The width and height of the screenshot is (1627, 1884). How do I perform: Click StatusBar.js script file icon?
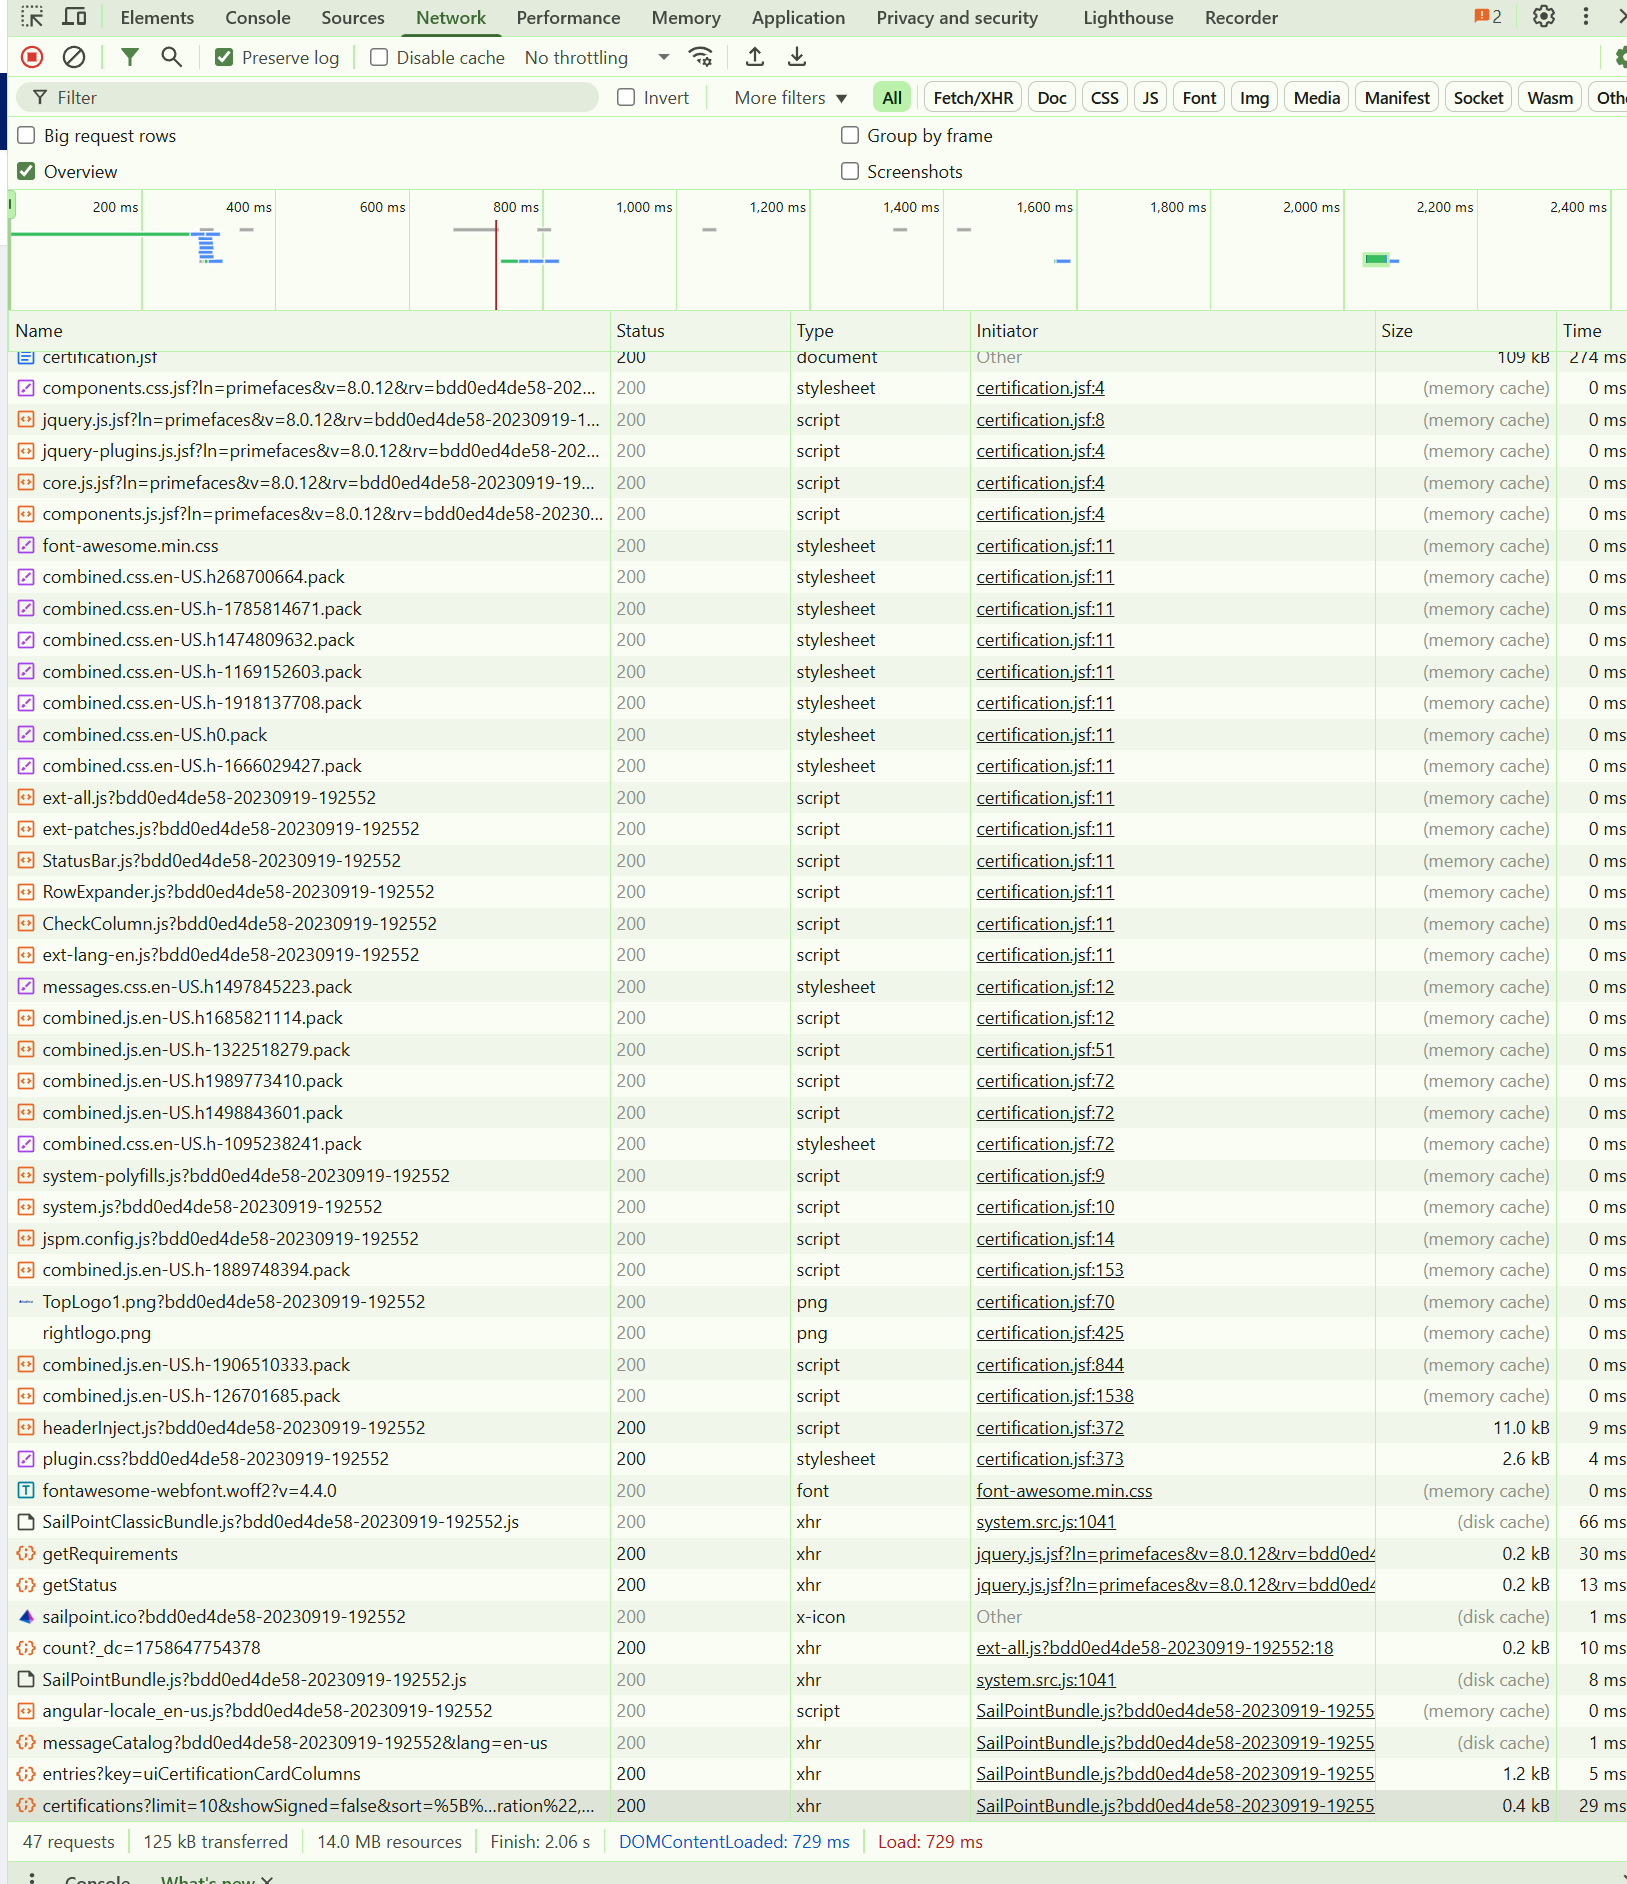(26, 860)
